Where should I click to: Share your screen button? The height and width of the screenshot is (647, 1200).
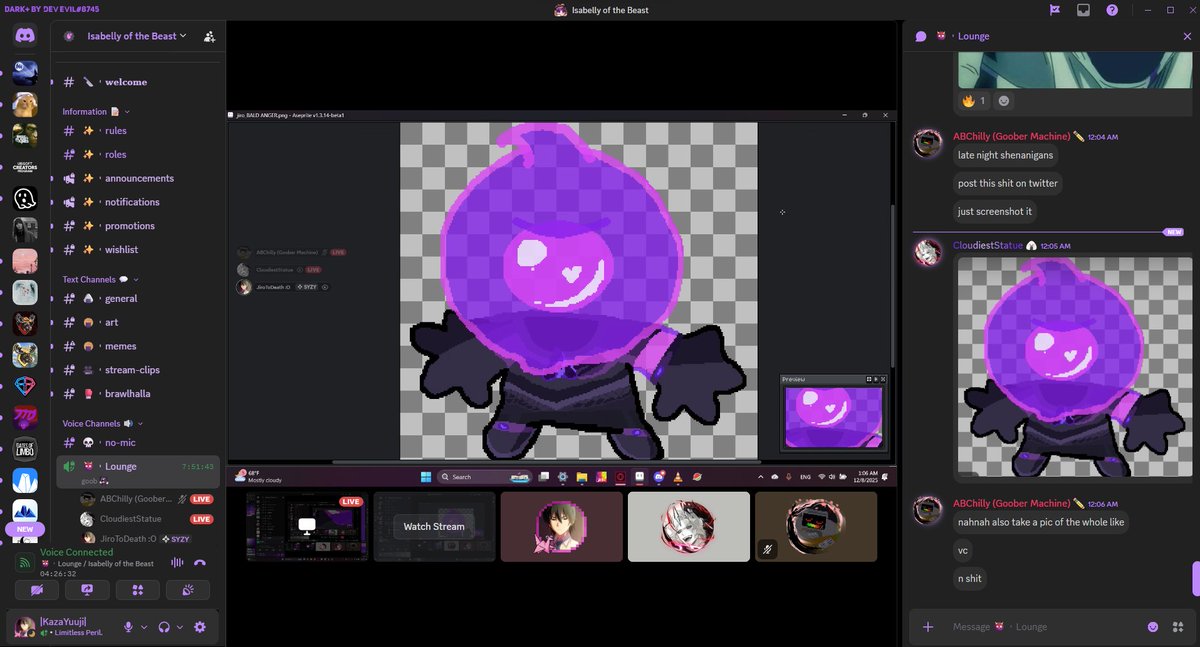click(87, 590)
